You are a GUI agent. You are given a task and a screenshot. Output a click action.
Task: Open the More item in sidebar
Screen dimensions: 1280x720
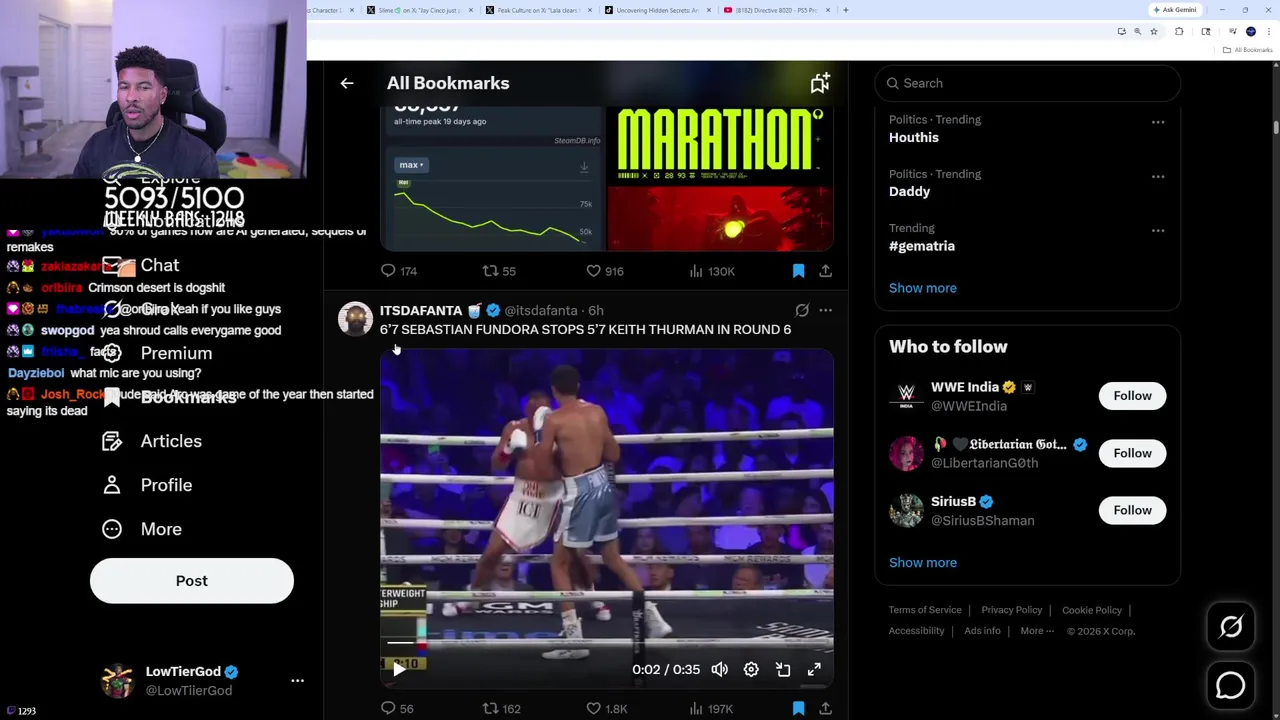pyautogui.click(x=142, y=529)
